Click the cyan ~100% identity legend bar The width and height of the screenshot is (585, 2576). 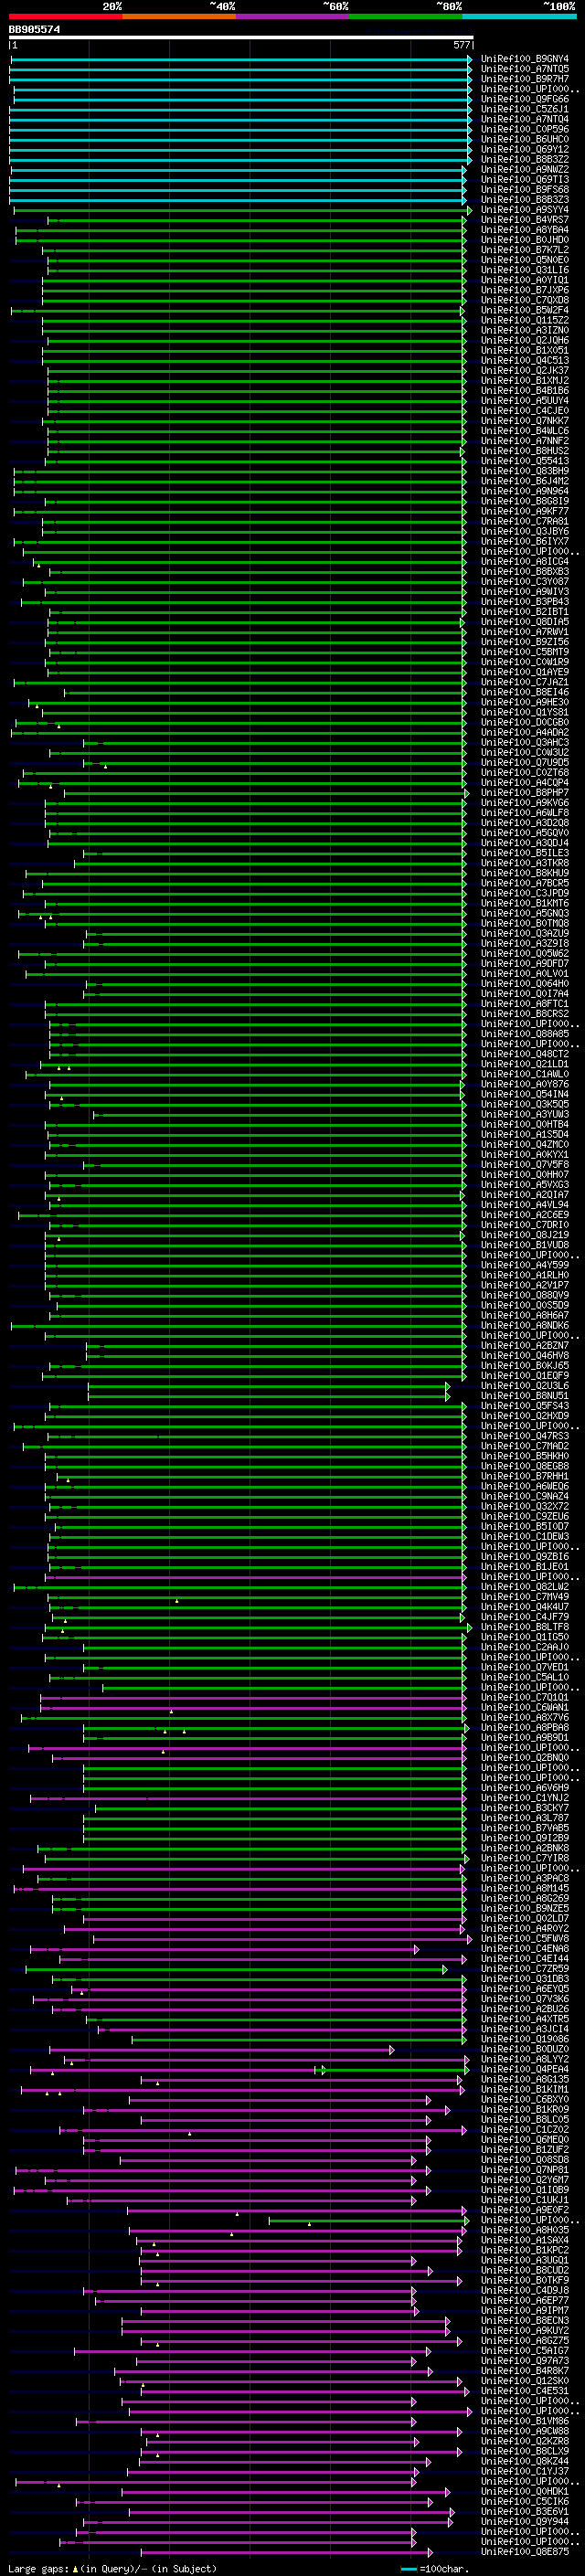(x=519, y=16)
